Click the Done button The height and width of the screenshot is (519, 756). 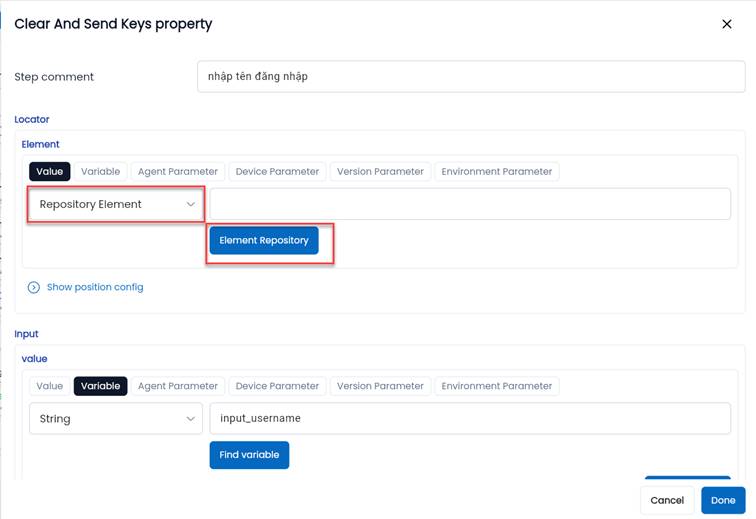723,500
